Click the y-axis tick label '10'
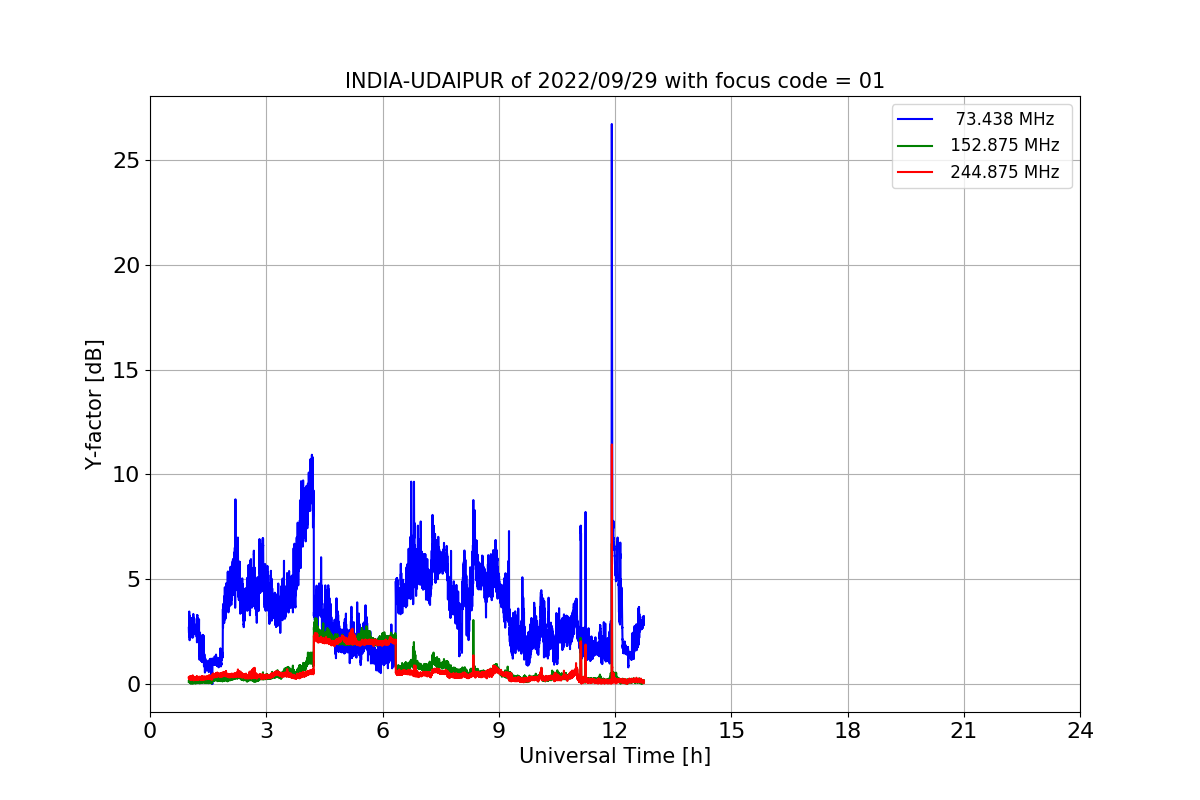This screenshot has height=800, width=1200. (x=128, y=475)
